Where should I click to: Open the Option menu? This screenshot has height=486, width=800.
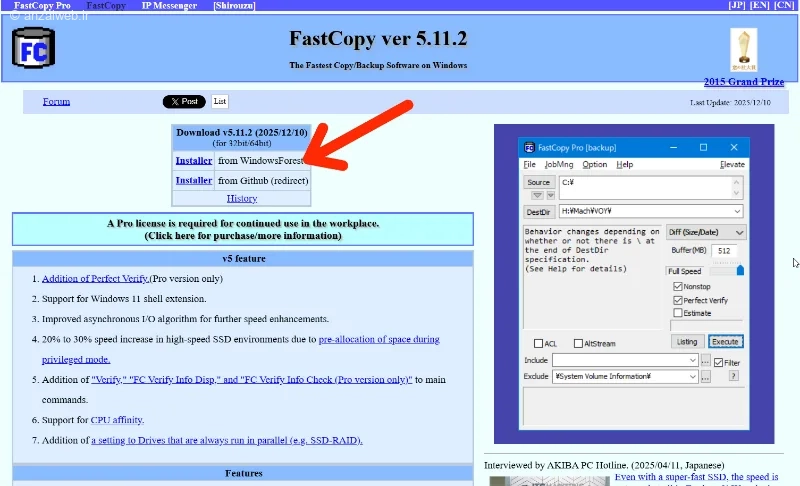tap(594, 164)
